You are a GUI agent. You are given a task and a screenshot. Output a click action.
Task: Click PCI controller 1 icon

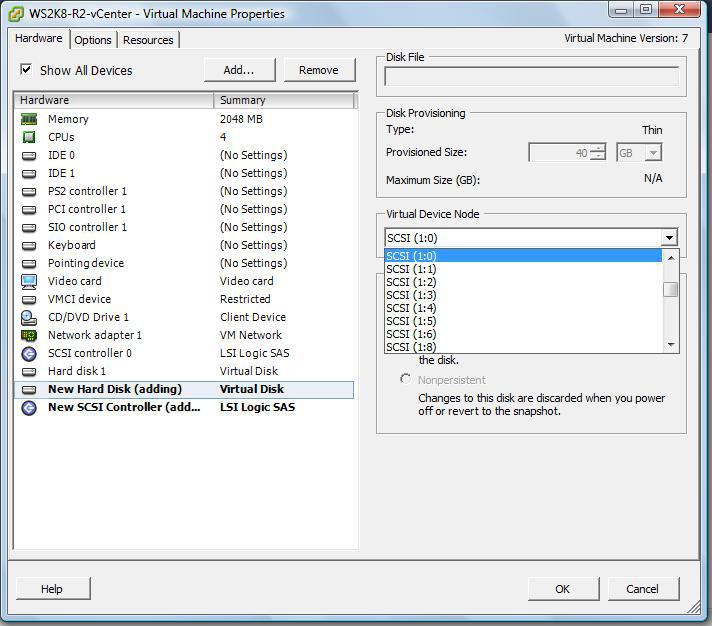29,210
